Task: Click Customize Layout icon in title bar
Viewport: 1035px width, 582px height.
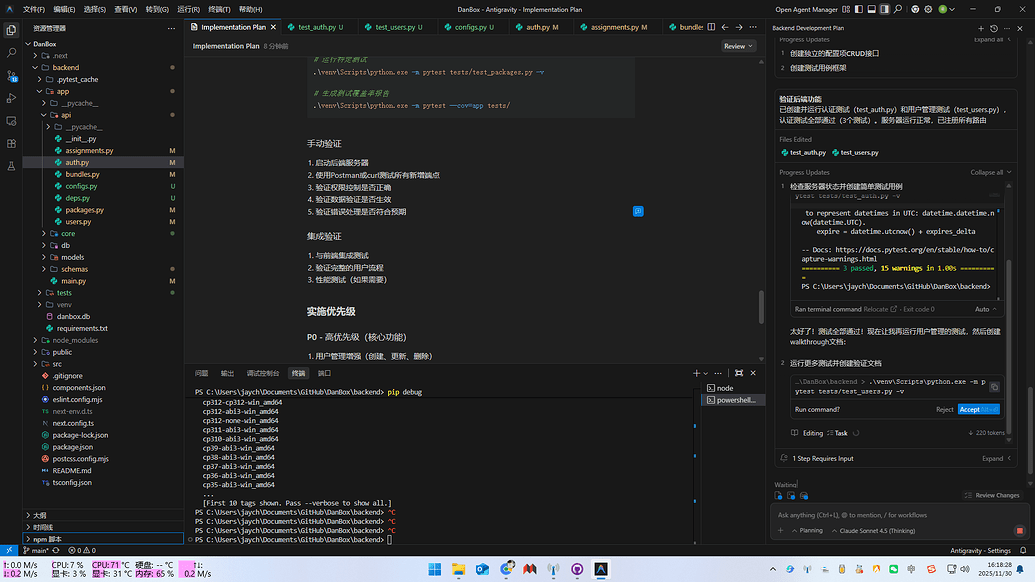Action: [846, 9]
